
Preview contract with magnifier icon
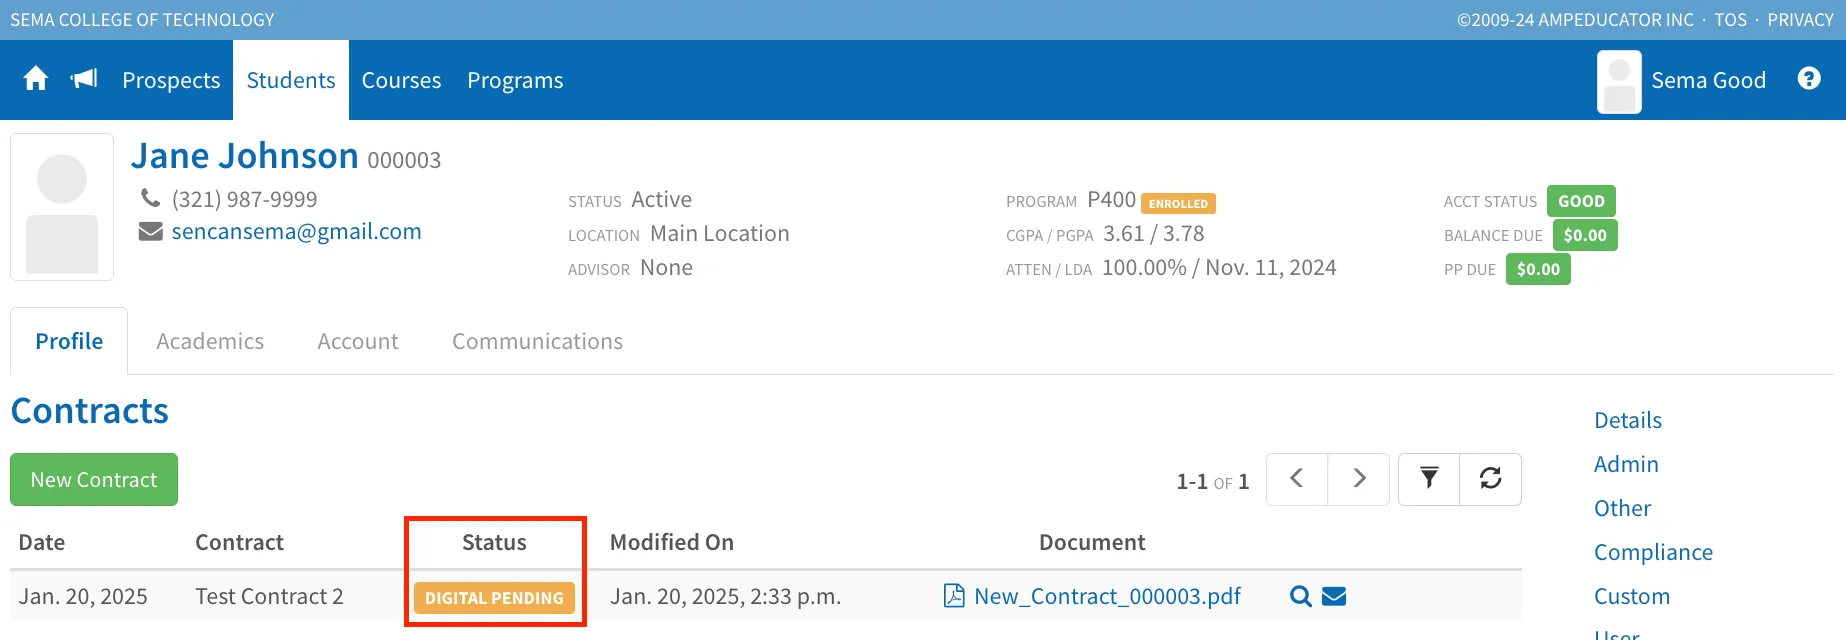(x=1300, y=597)
